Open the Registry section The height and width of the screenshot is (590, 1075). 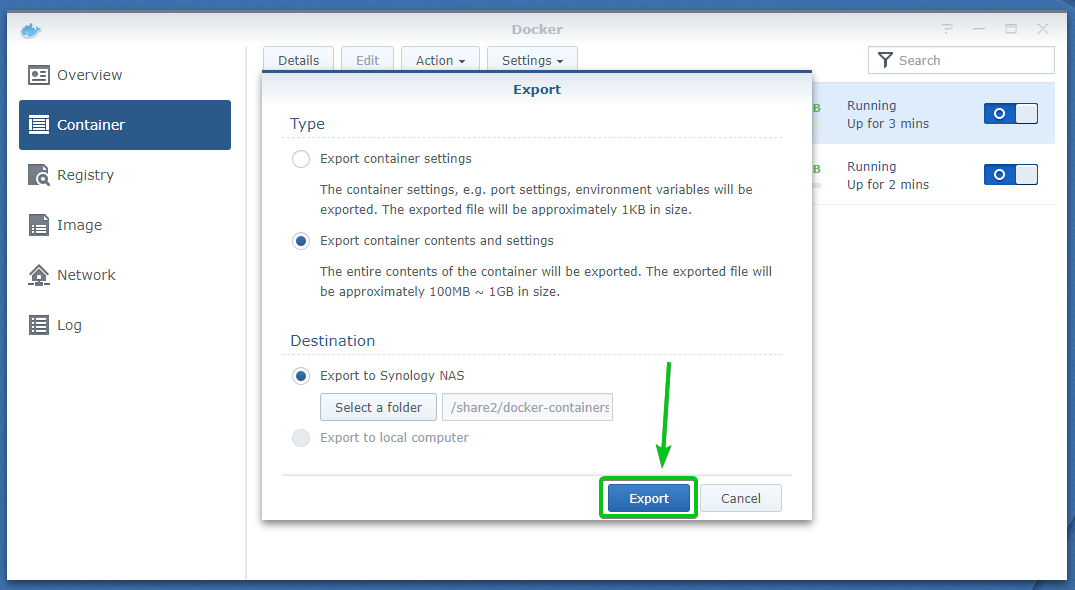(x=125, y=175)
